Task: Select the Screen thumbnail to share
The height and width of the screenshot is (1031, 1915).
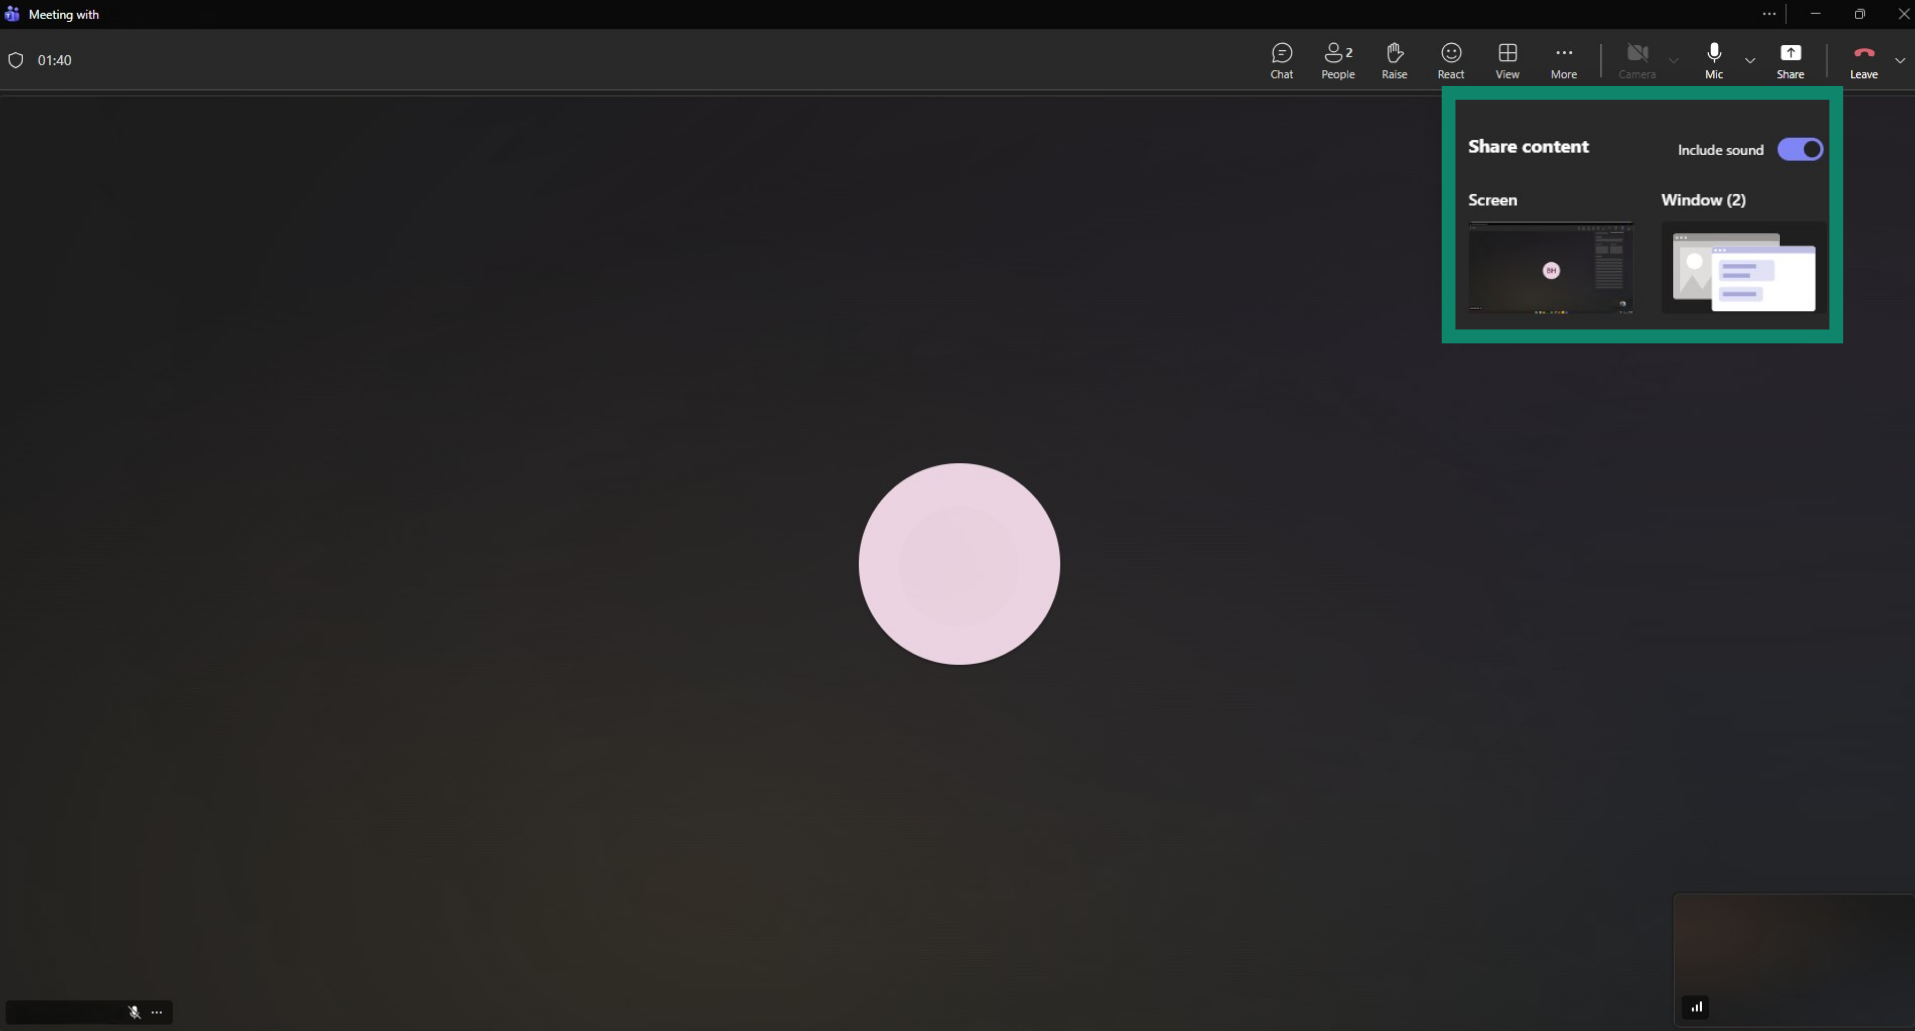Action: 1550,267
